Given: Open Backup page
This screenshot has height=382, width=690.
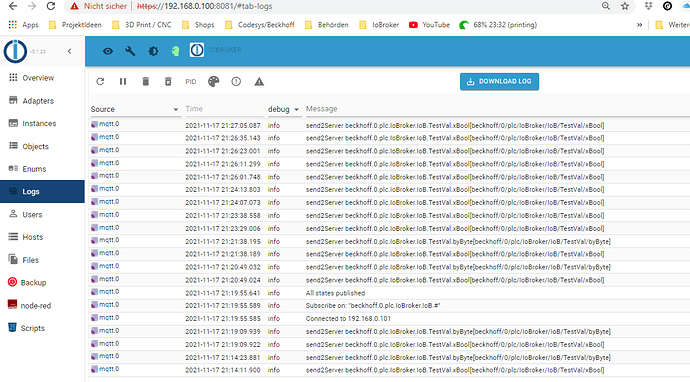Looking at the screenshot, I should [x=42, y=283].
